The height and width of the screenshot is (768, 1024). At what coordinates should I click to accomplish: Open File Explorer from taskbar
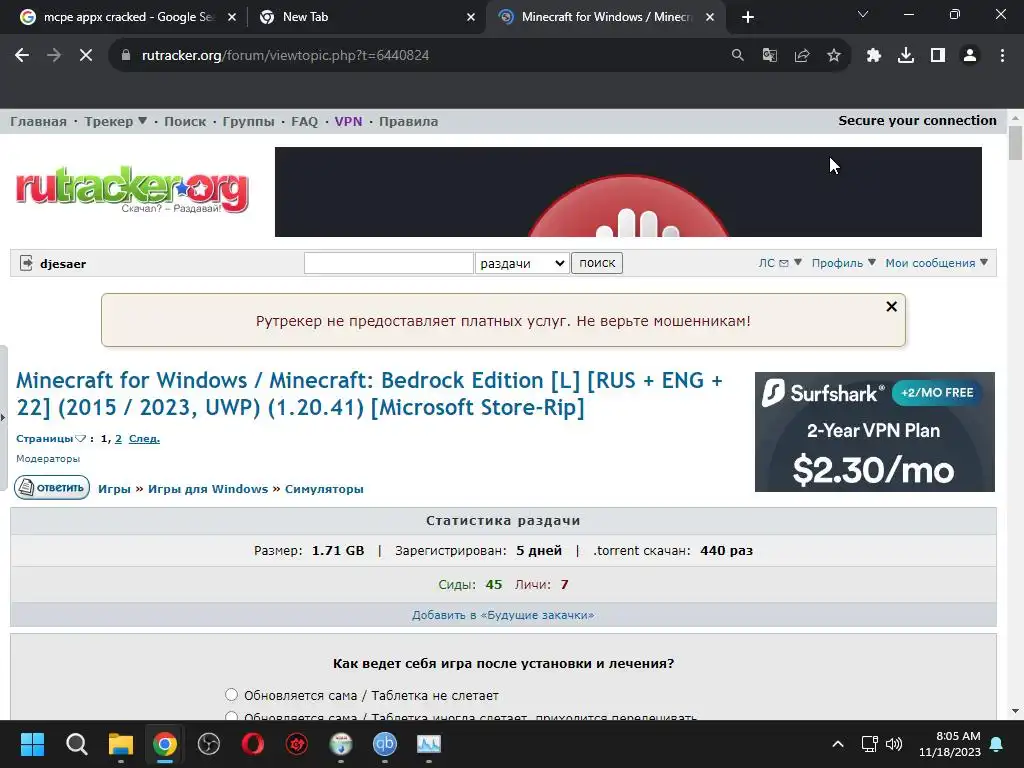(x=121, y=744)
